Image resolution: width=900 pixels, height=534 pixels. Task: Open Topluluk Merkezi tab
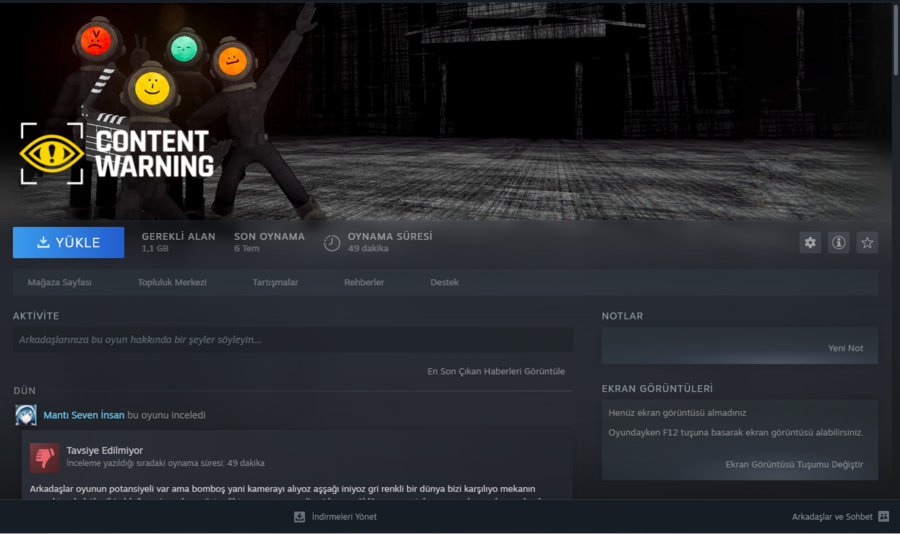pyautogui.click(x=172, y=282)
